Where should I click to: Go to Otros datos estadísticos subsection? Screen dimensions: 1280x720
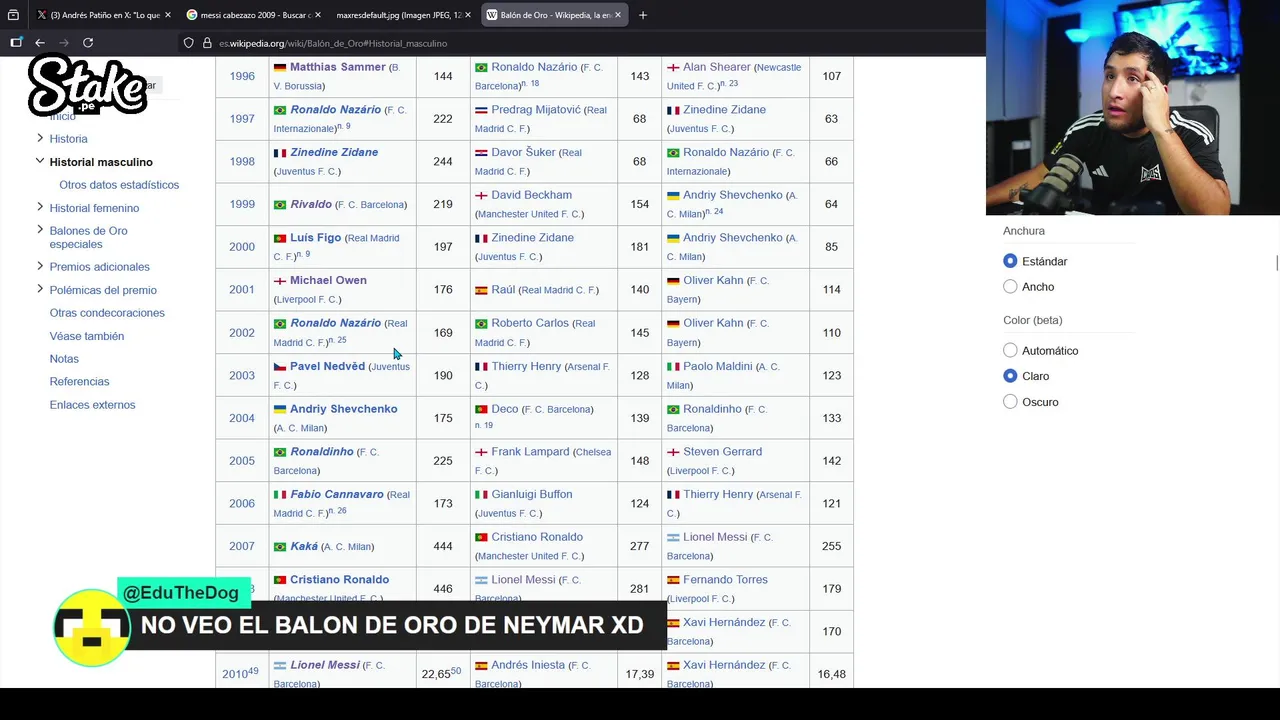click(x=119, y=185)
